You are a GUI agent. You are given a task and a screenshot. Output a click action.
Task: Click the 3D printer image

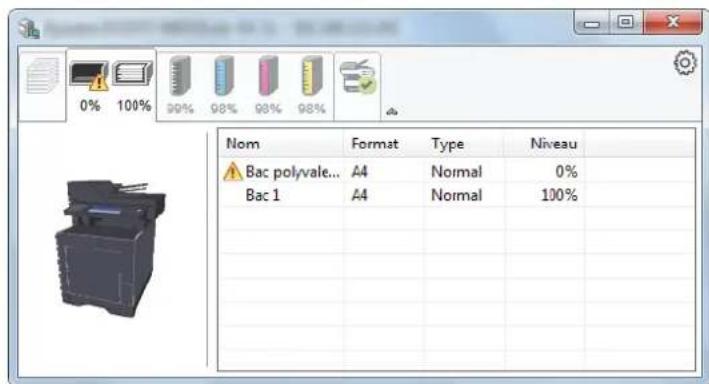[x=110, y=248]
